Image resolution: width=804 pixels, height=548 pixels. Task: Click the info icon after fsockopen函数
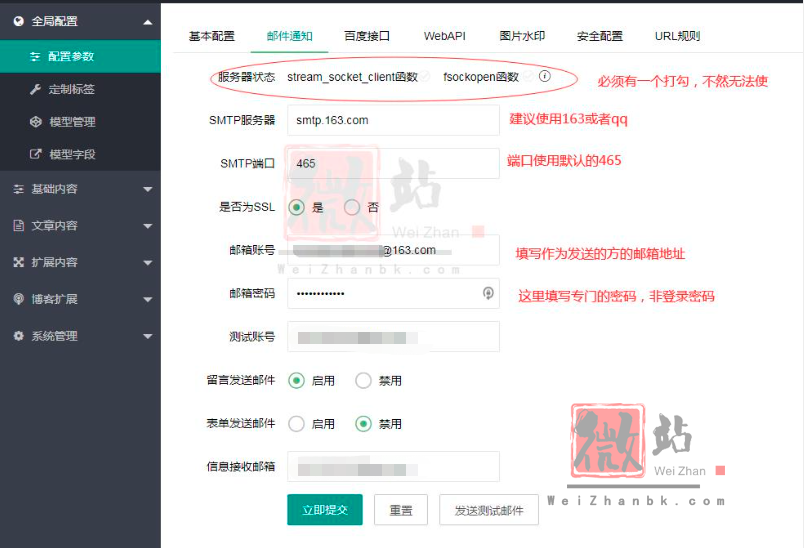tap(545, 76)
